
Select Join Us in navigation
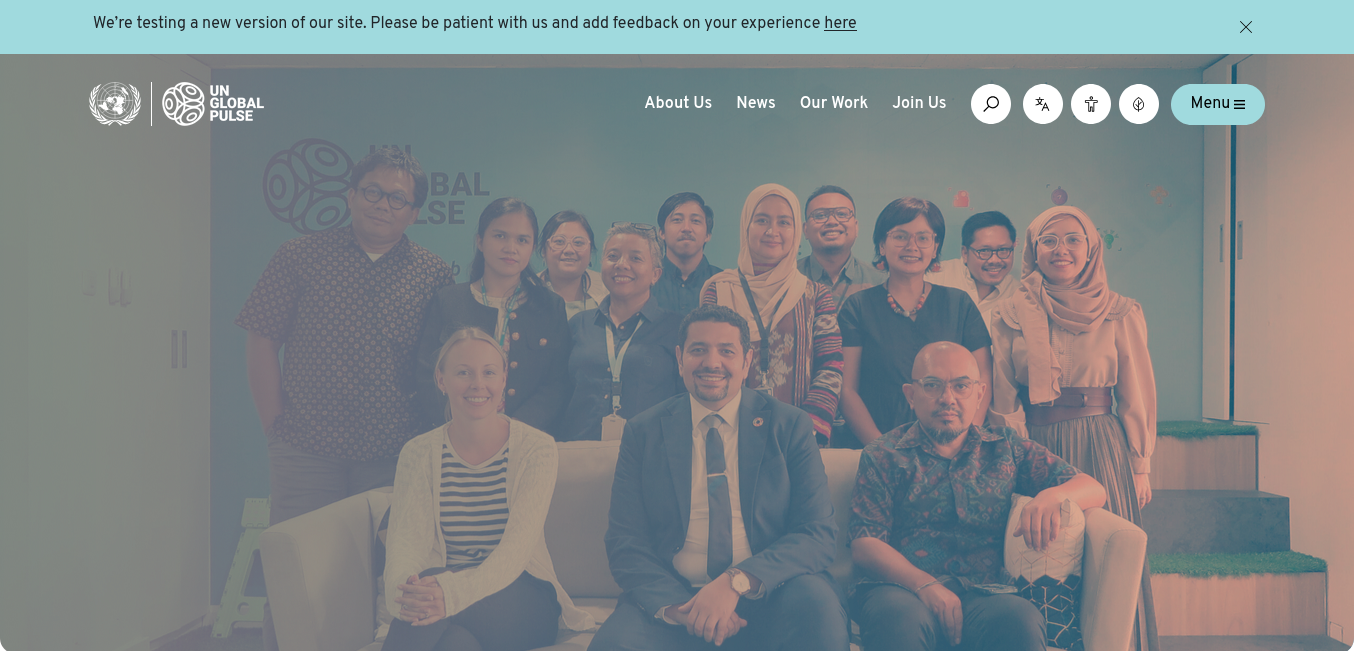tap(919, 103)
